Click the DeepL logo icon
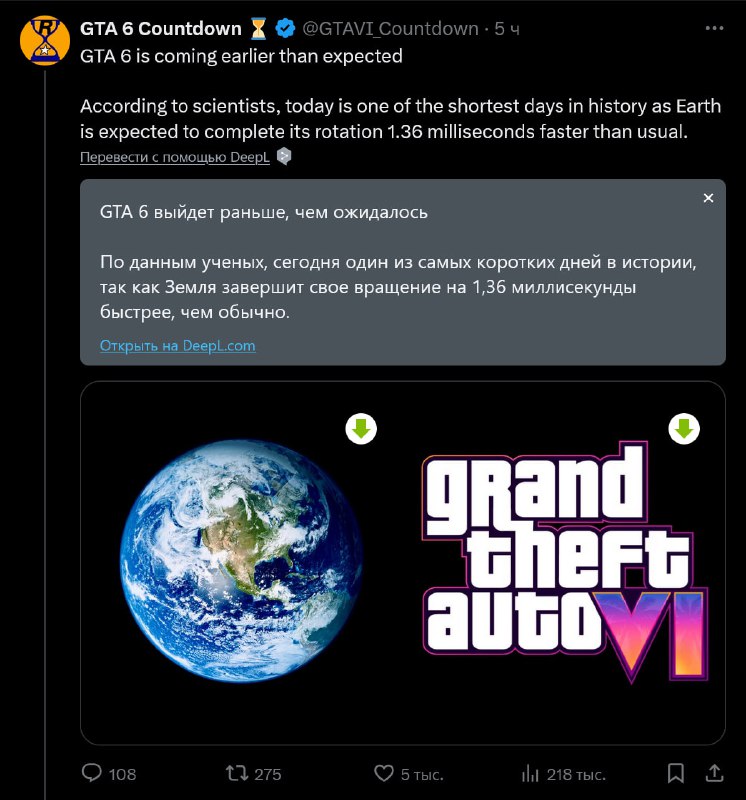 (284, 157)
